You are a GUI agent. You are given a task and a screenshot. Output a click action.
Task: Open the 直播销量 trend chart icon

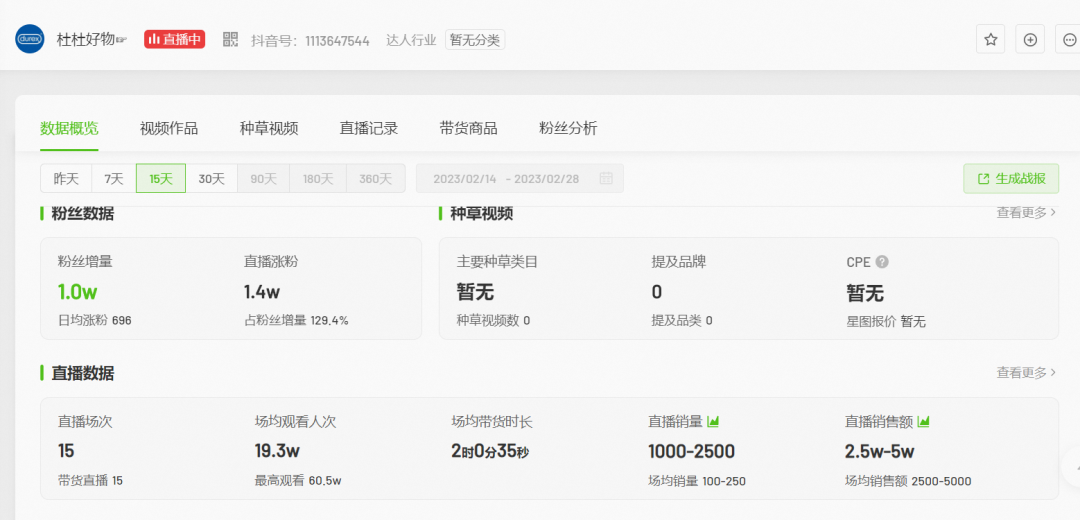click(714, 421)
